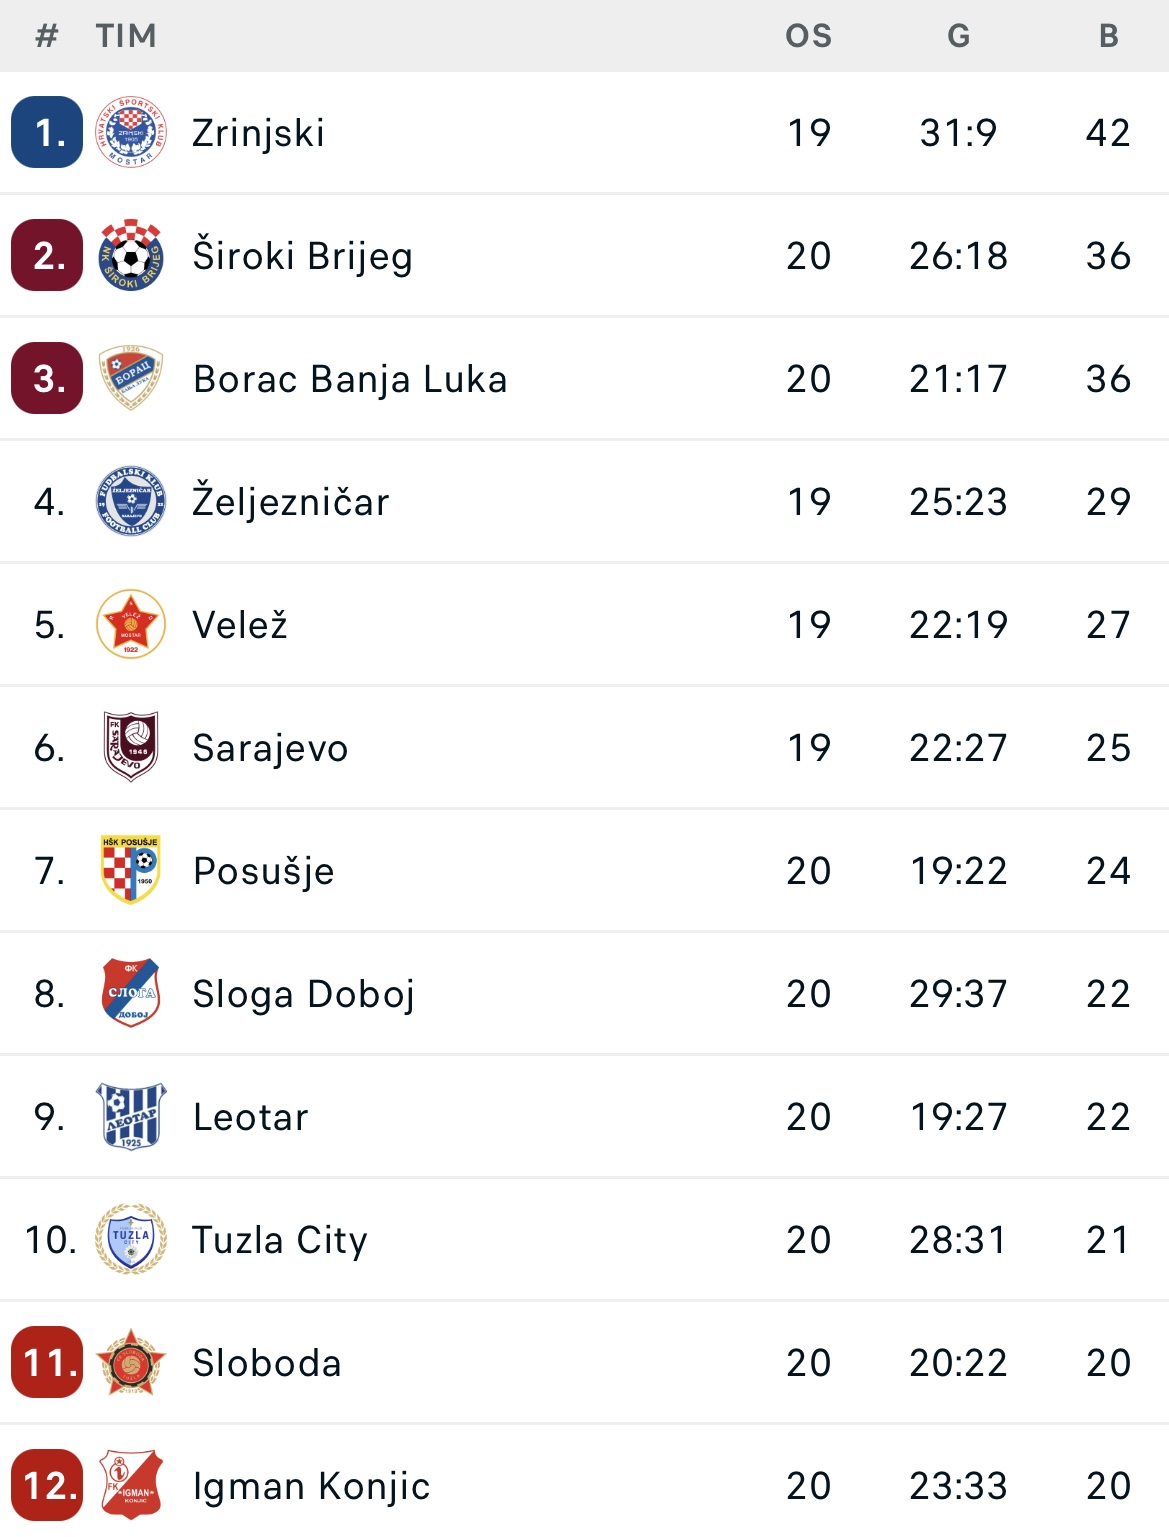The width and height of the screenshot is (1169, 1537).
Task: Open the Zrinjski team name link
Action: pyautogui.click(x=259, y=133)
